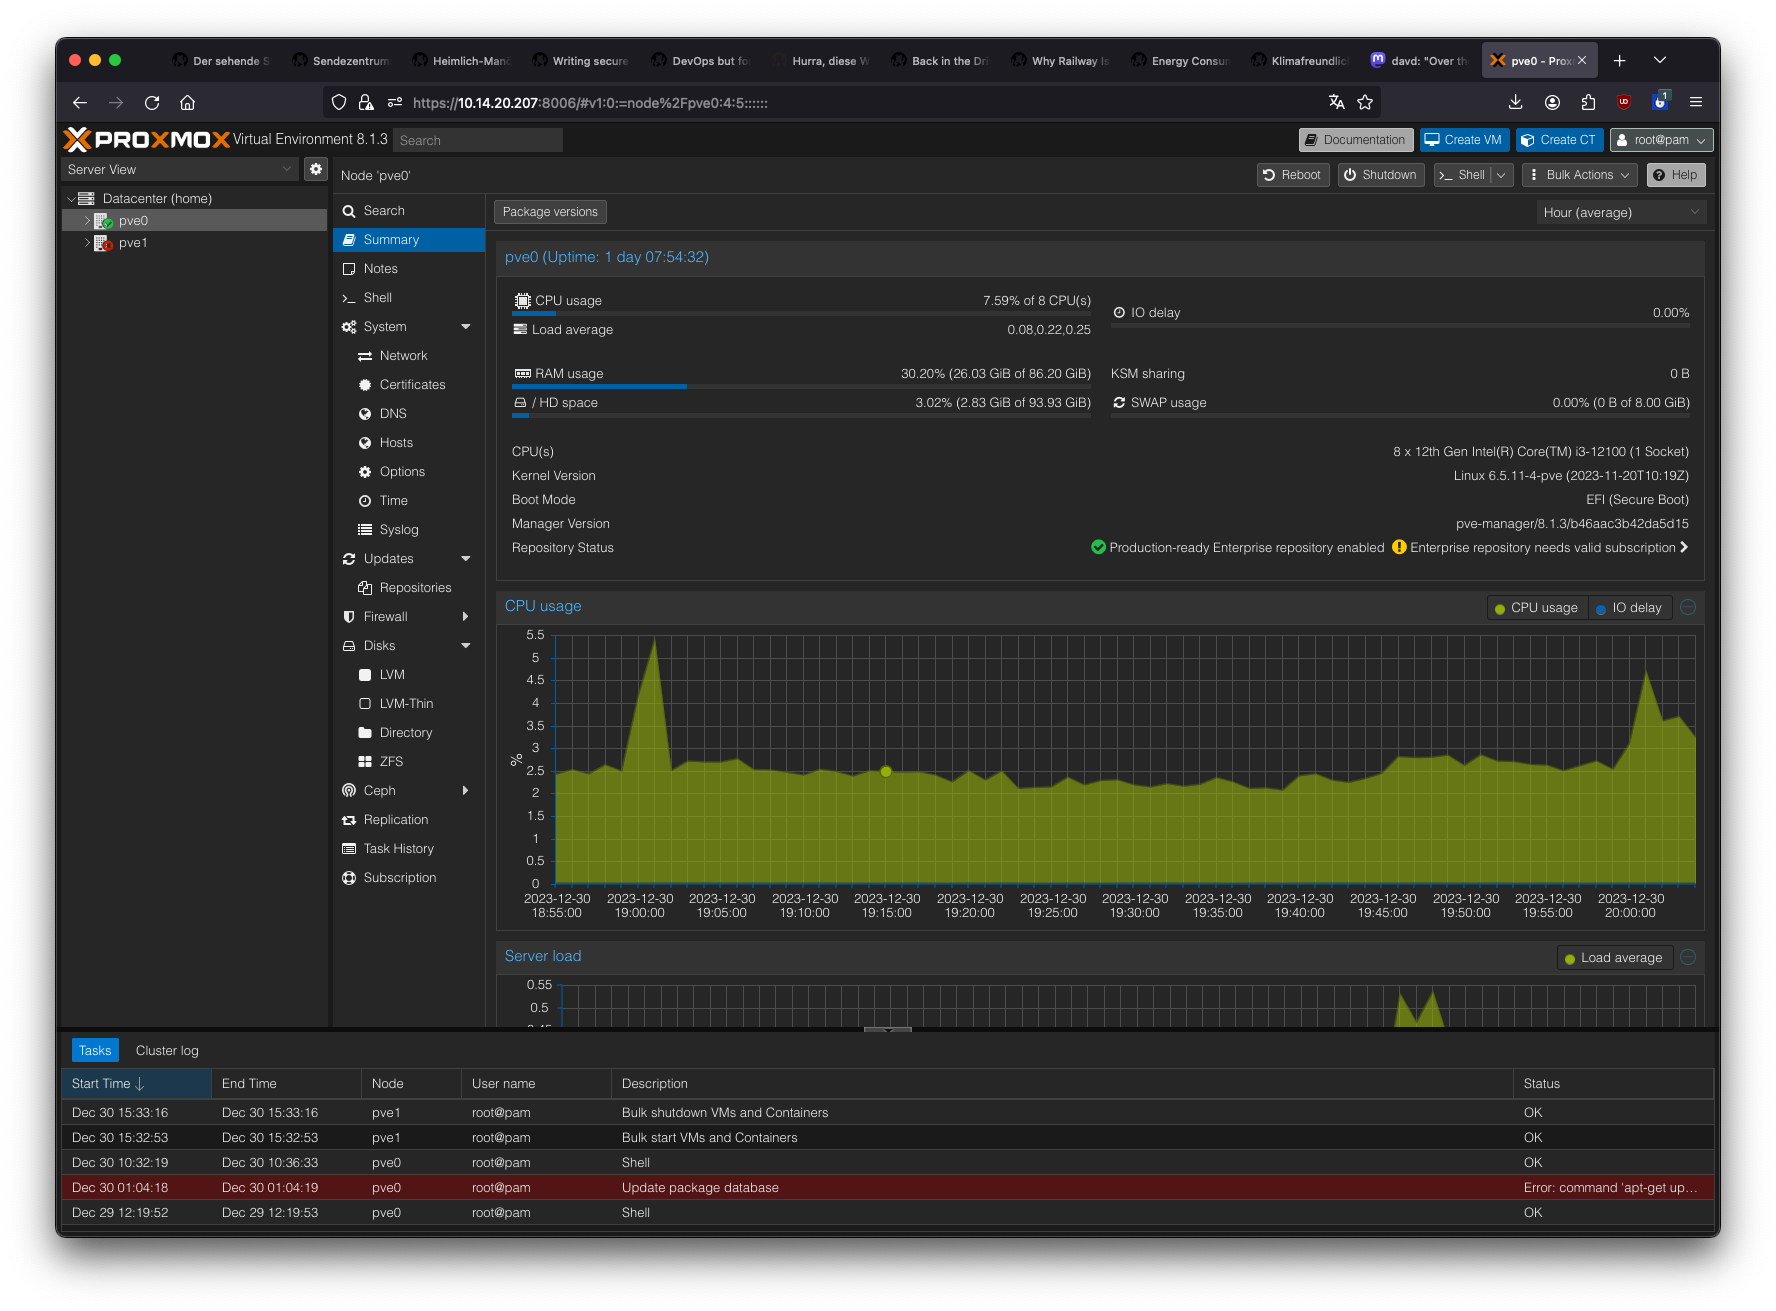Click the site security lock icon
This screenshot has width=1776, height=1311.
click(x=366, y=102)
